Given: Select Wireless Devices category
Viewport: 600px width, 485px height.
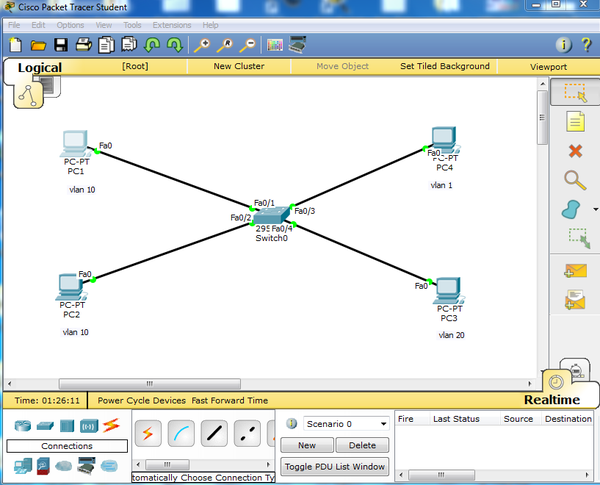Looking at the screenshot, I should (x=89, y=426).
